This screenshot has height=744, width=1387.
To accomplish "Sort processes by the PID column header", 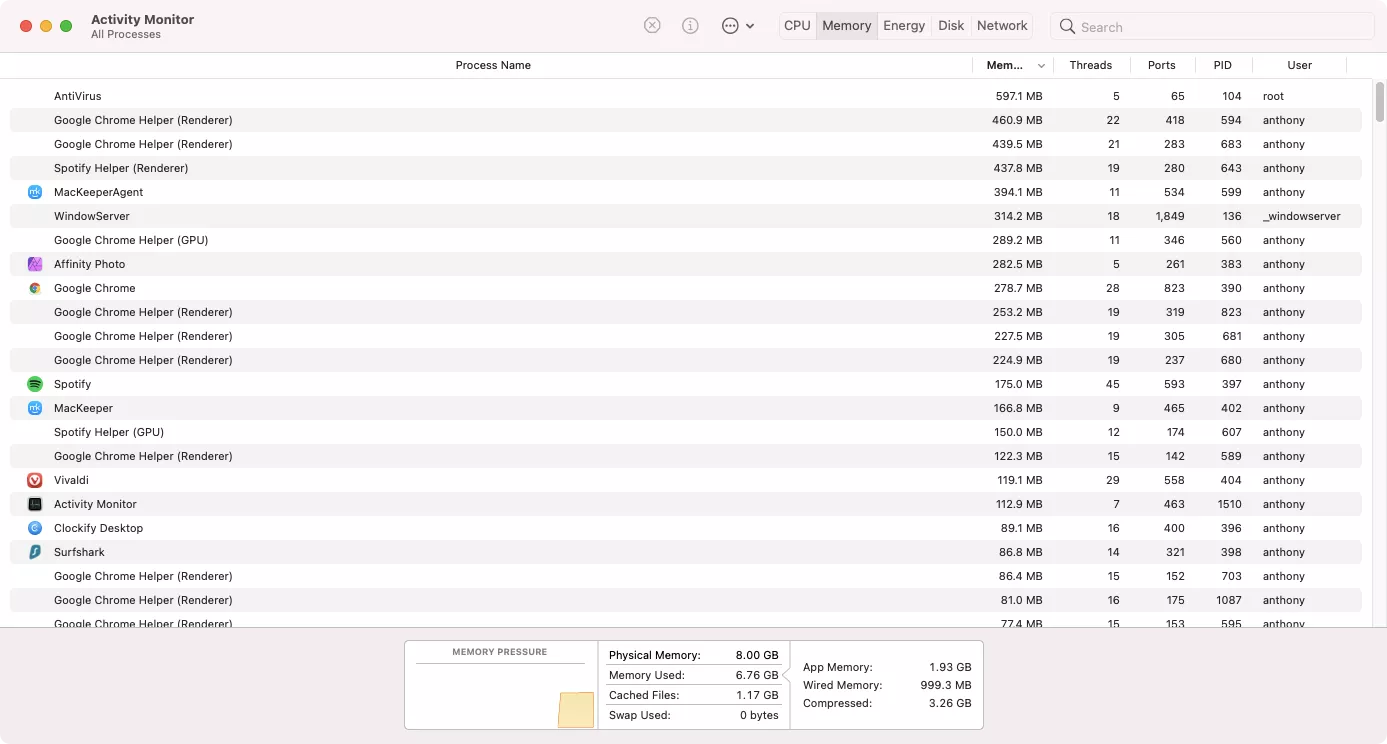I will click(x=1223, y=65).
